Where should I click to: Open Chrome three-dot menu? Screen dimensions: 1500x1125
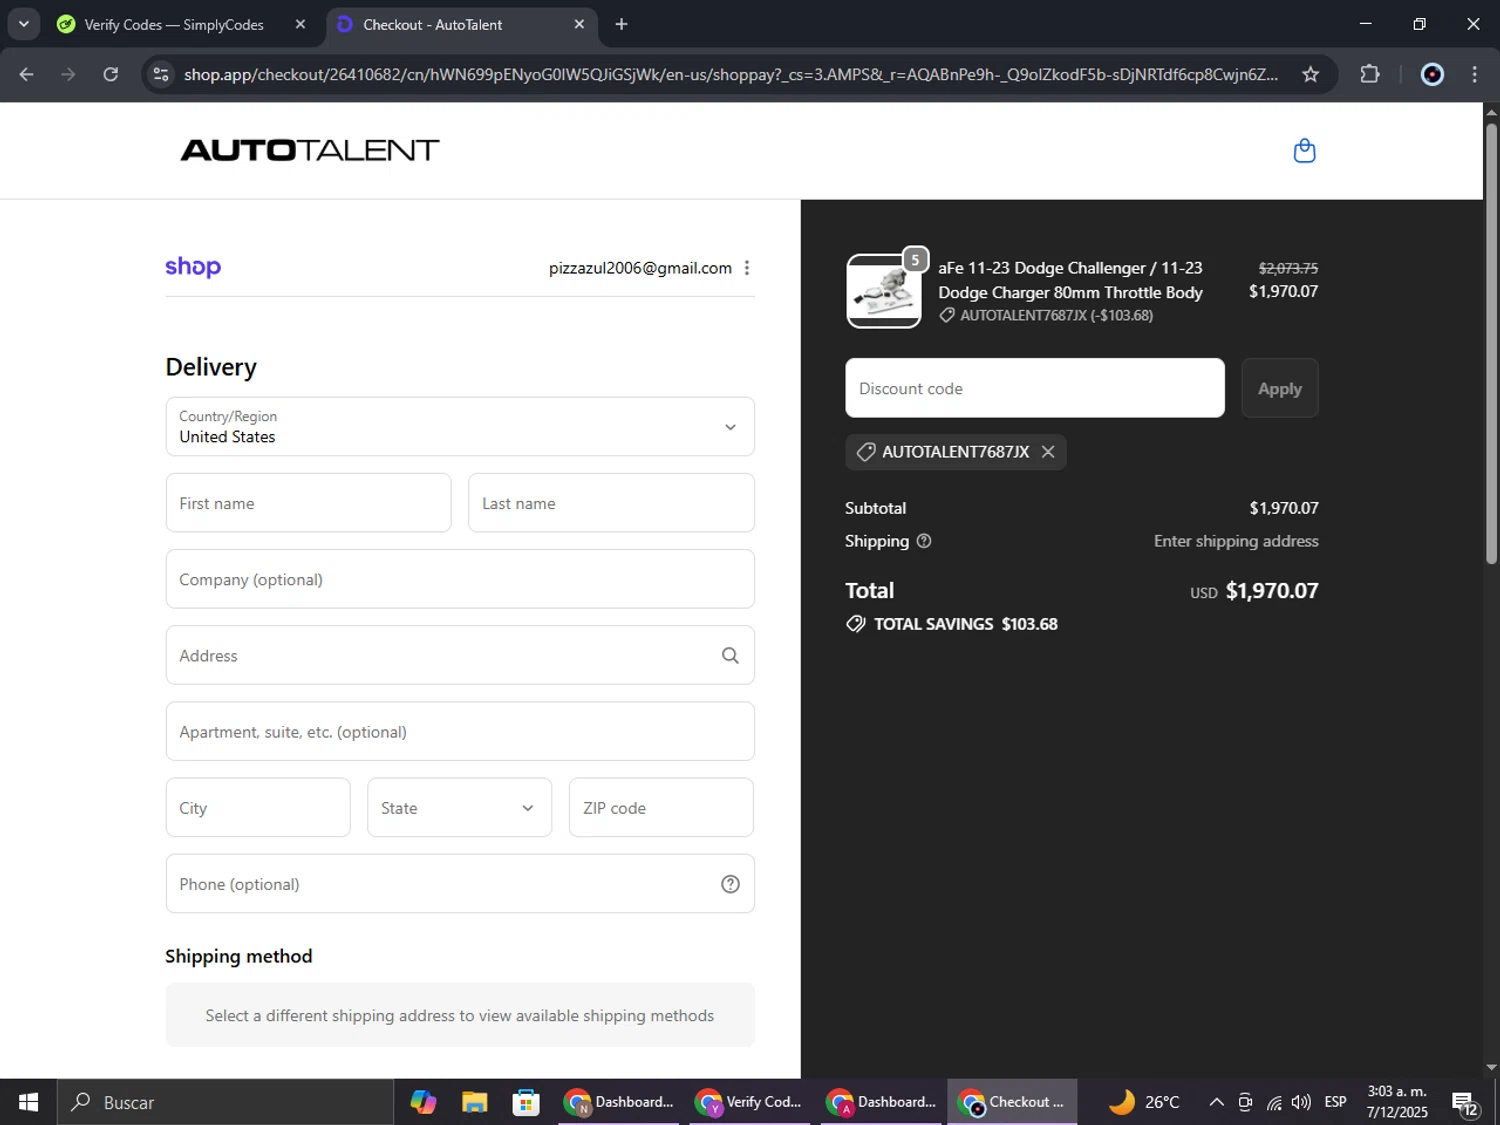coord(1474,74)
